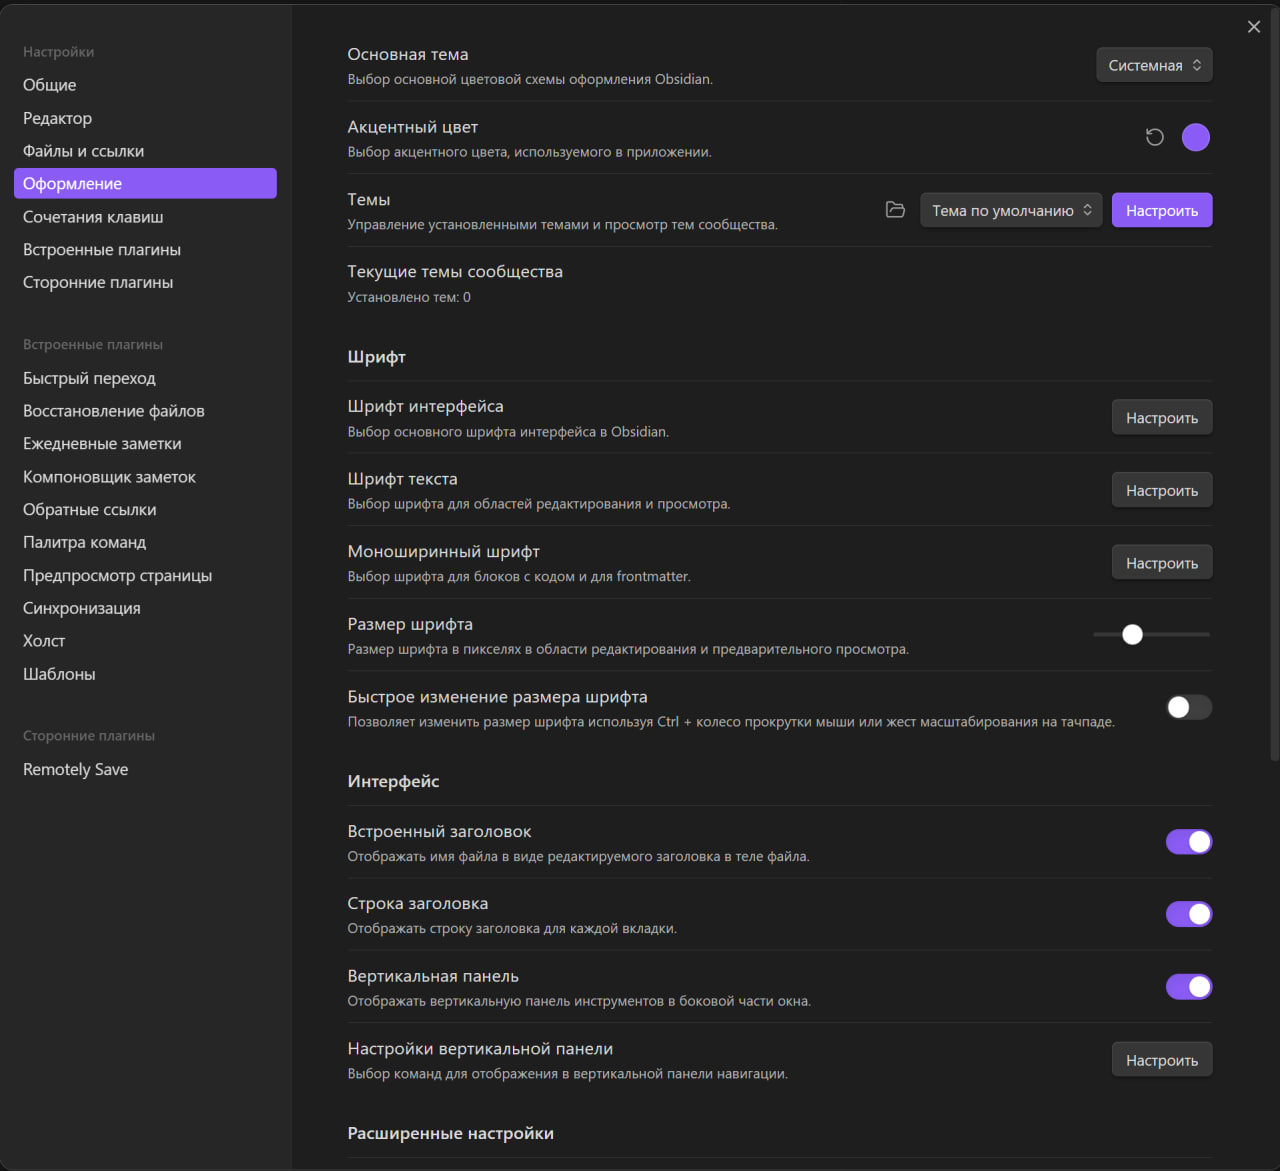Viewport: 1280px width, 1171px height.
Task: Open the accent color picker swatch
Action: [1196, 137]
